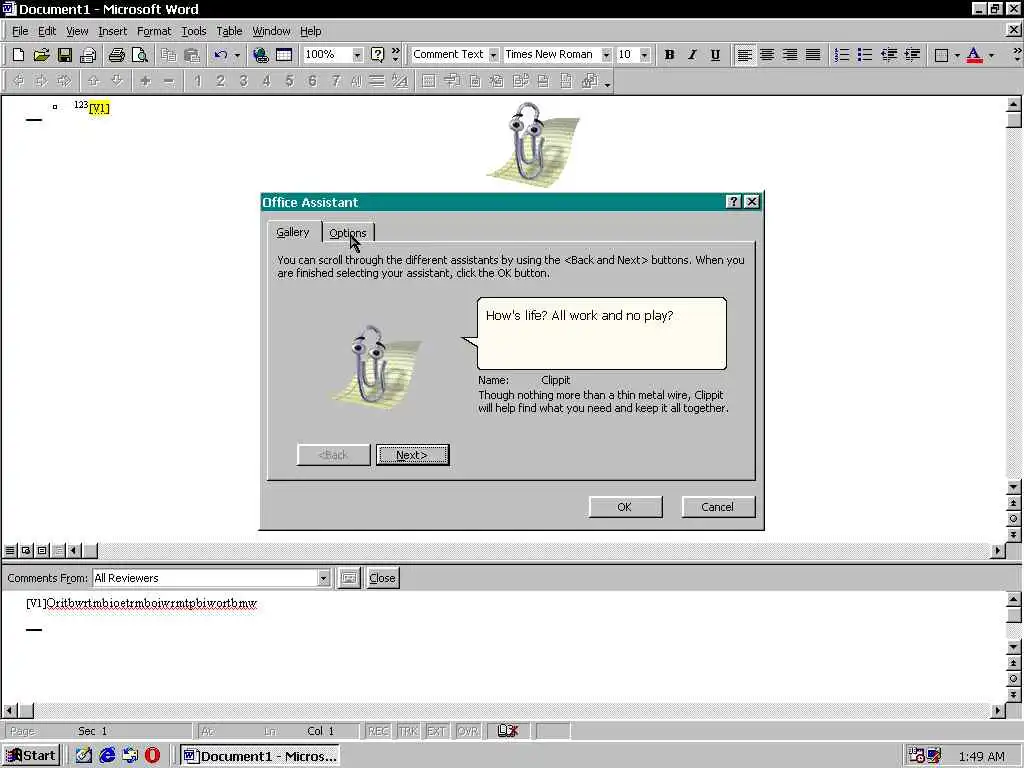The height and width of the screenshot is (768, 1024).
Task: Open the Zoom 100% dropdown
Action: [x=357, y=55]
